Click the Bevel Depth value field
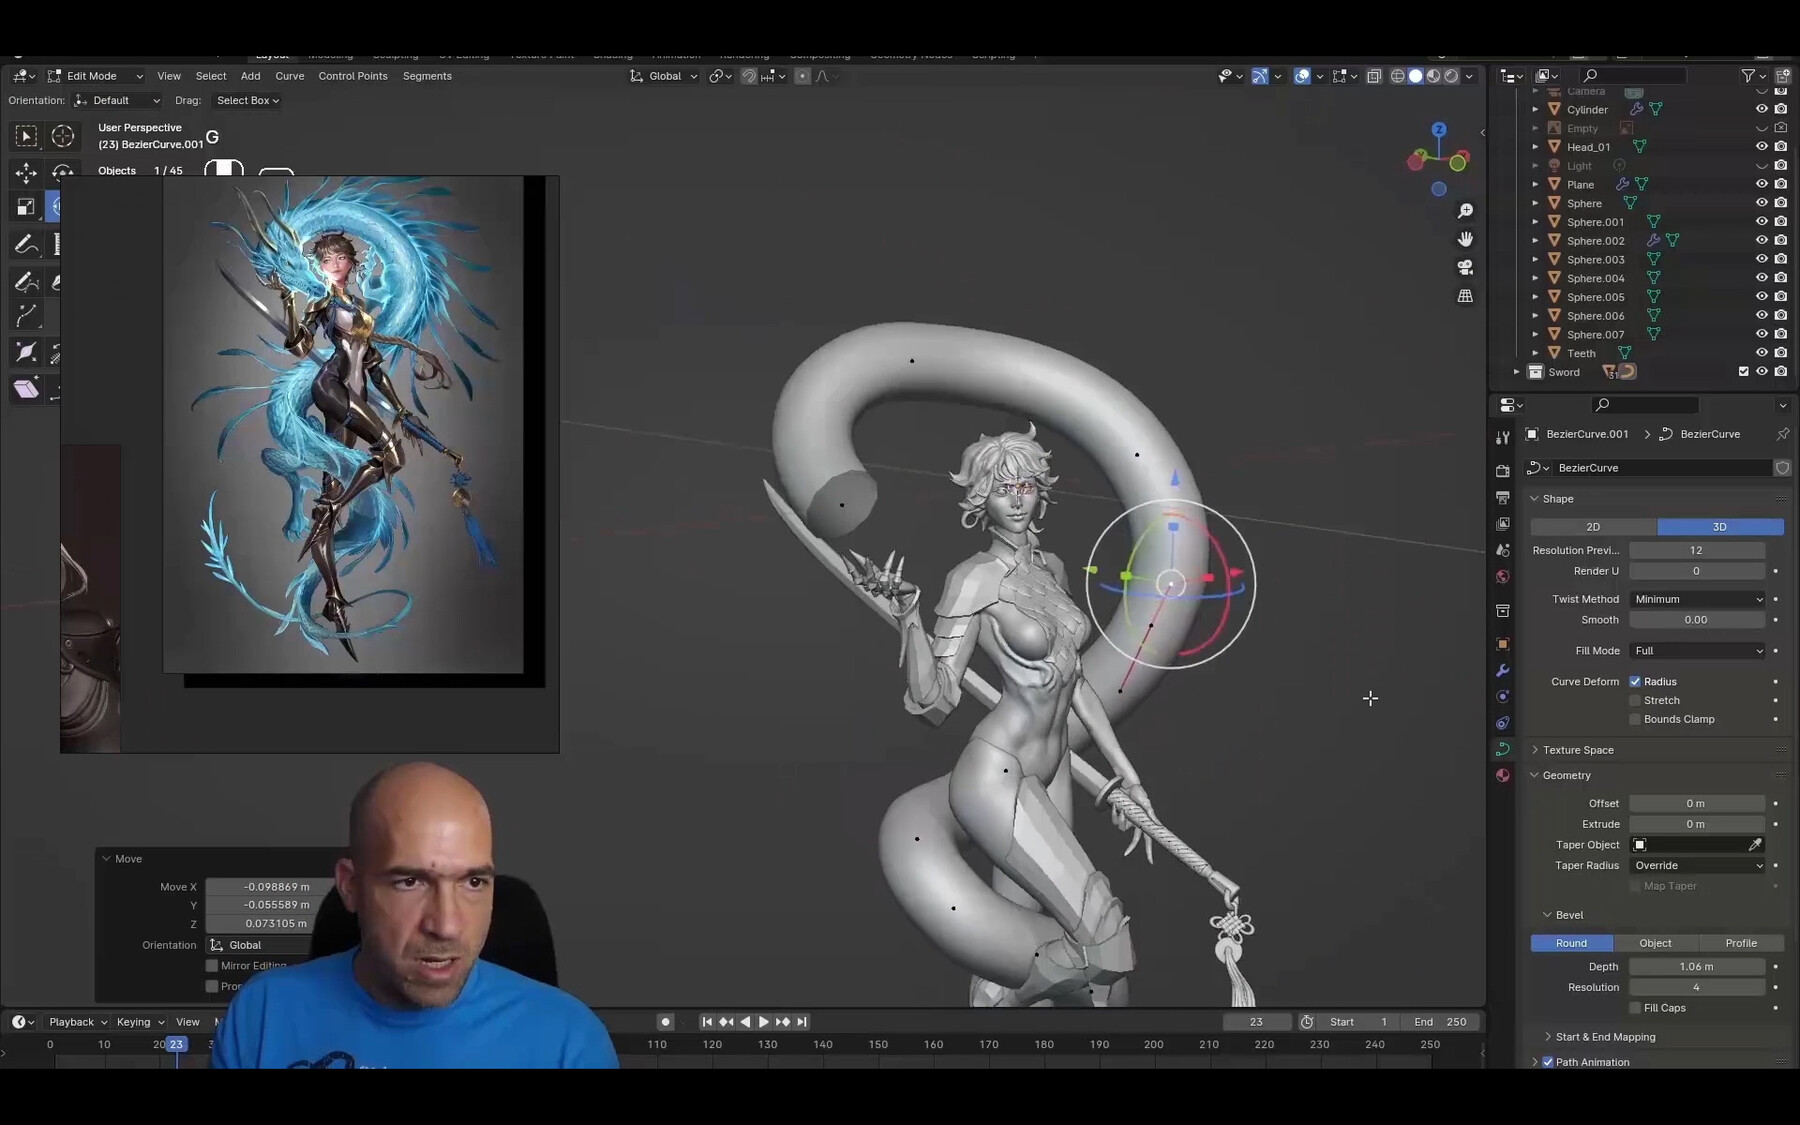Screen dimensions: 1800x1125 [1697, 967]
